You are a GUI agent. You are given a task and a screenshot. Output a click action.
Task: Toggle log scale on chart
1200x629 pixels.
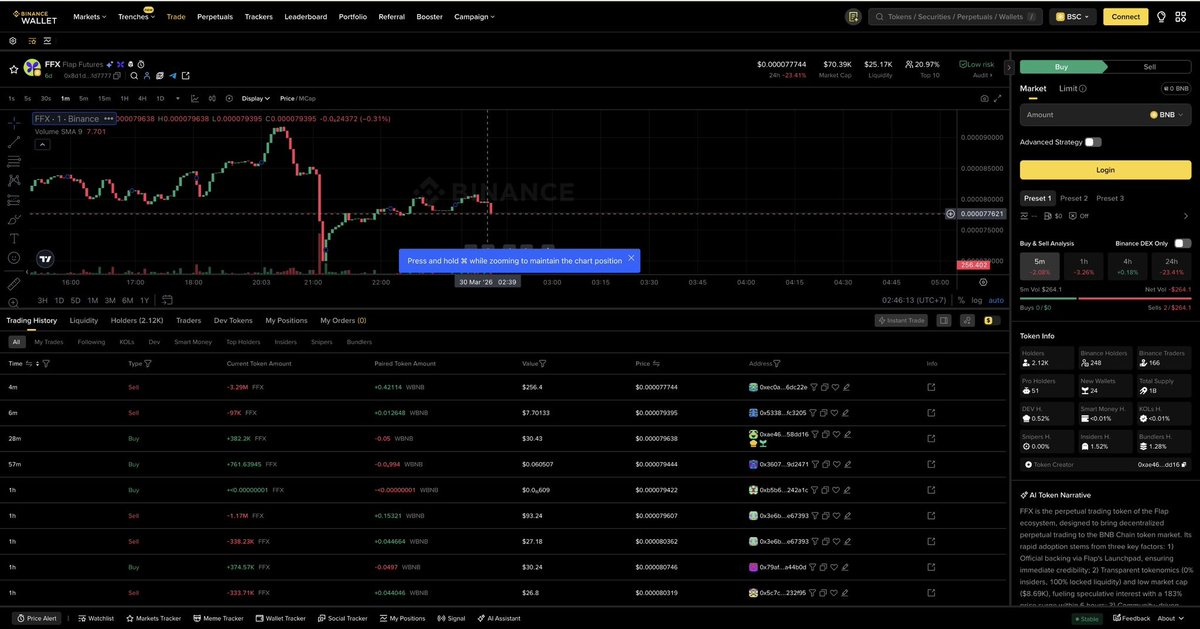(976, 300)
